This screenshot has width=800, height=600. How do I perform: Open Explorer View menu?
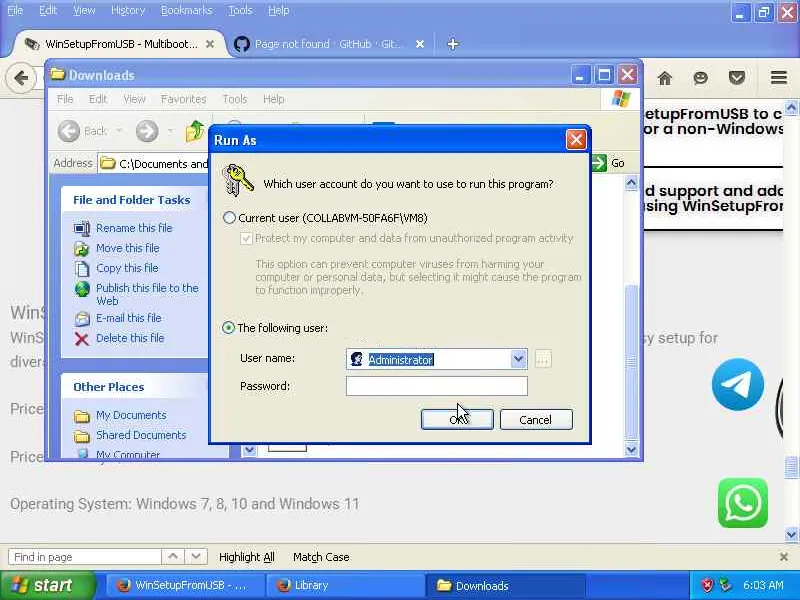click(x=134, y=99)
